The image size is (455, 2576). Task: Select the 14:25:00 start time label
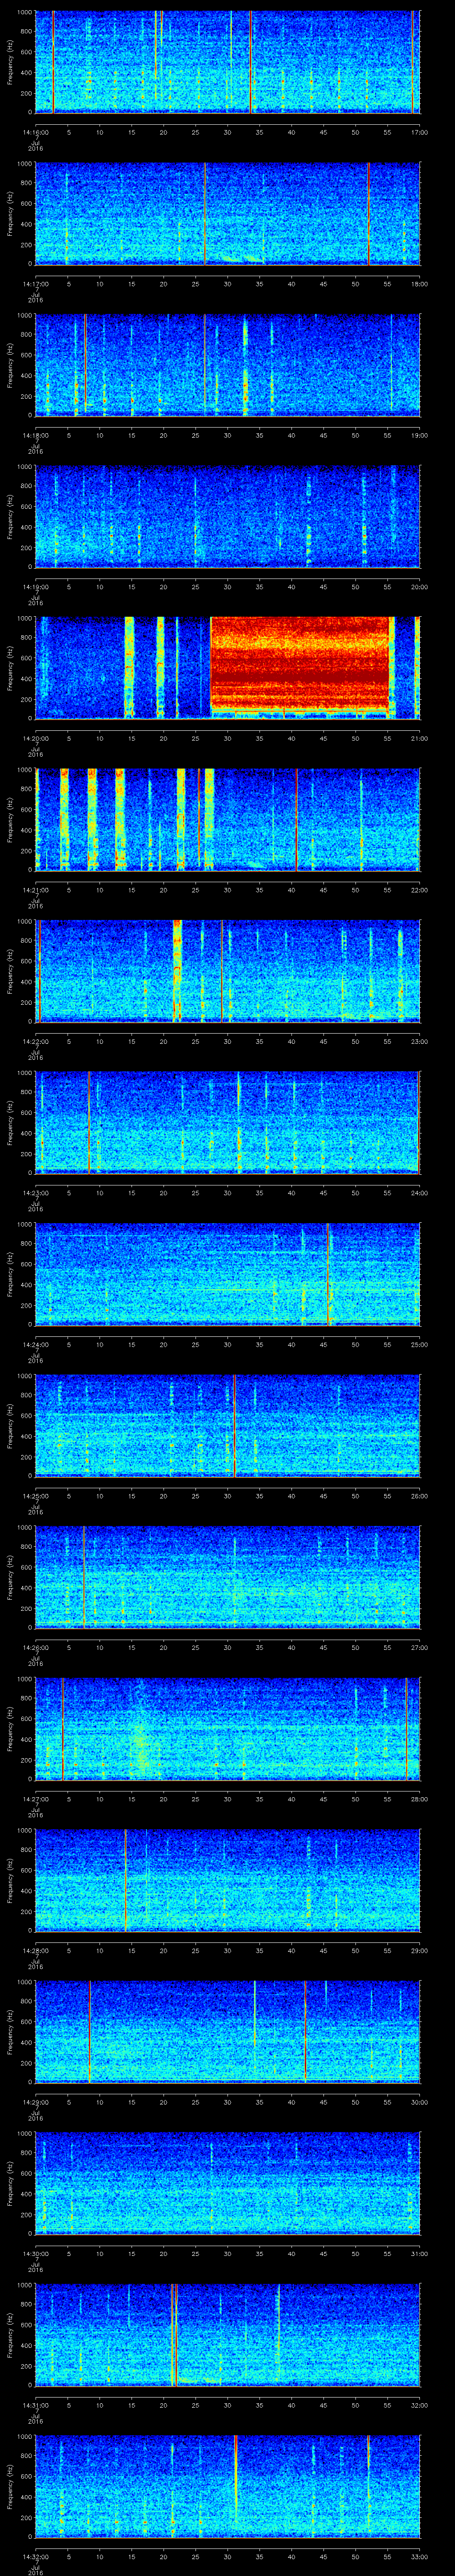pos(35,1496)
